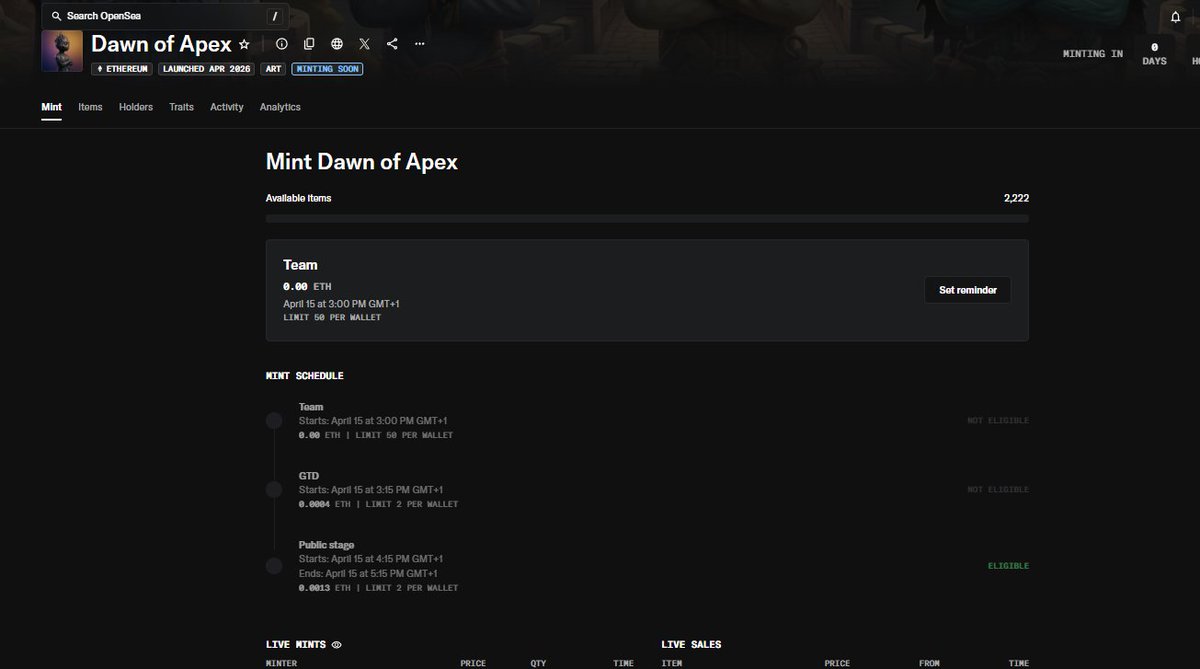The image size is (1200, 669).
Task: Click the 0 DAYS countdown
Action: click(x=1154, y=54)
